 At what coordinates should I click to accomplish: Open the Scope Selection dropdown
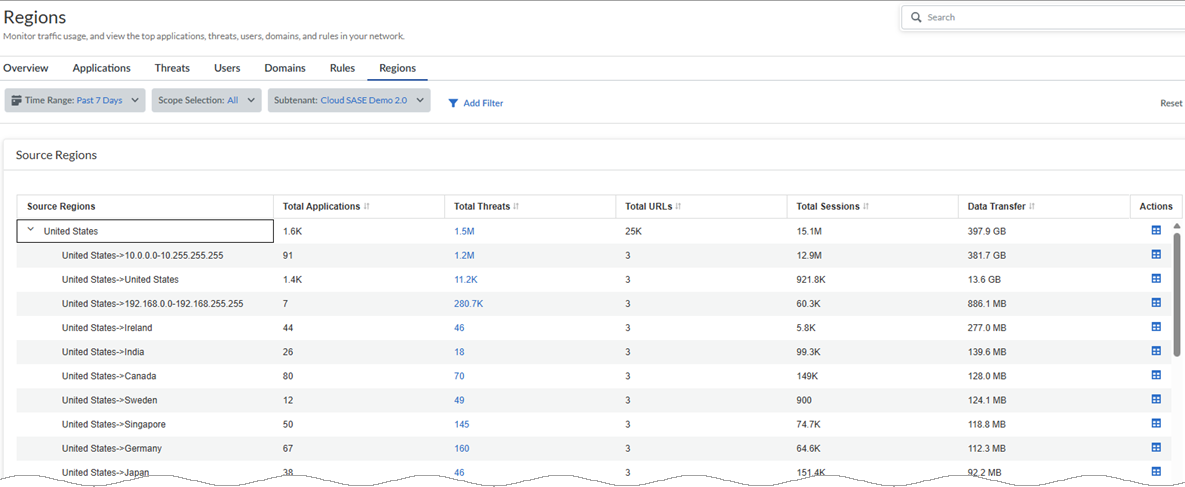206,101
